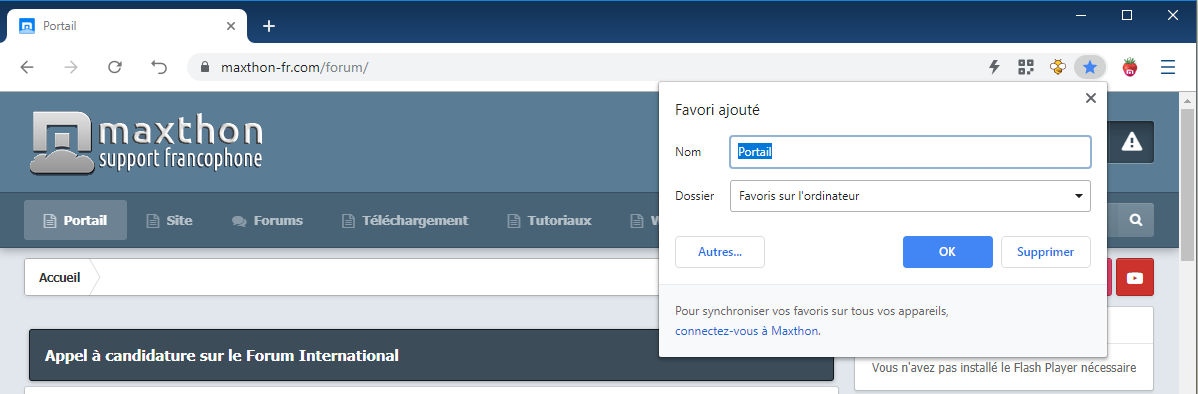Click the red YouTube icon

[1135, 278]
